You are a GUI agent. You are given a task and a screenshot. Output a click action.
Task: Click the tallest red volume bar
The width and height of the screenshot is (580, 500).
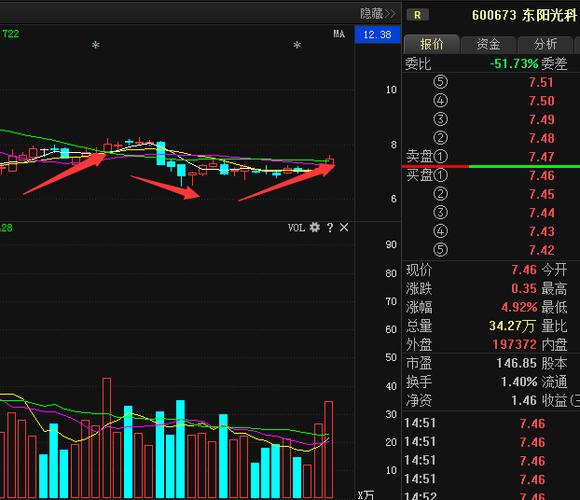pyautogui.click(x=107, y=438)
